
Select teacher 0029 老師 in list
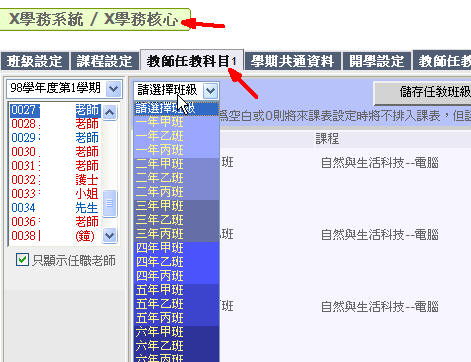click(55, 138)
